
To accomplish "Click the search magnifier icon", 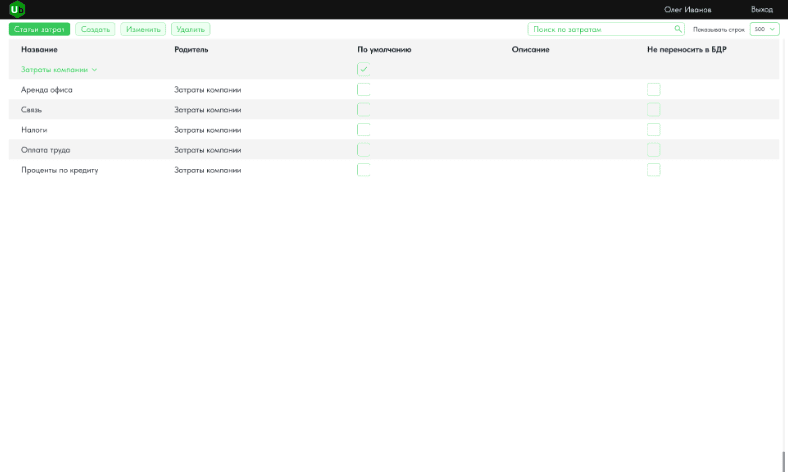I will [678, 30].
